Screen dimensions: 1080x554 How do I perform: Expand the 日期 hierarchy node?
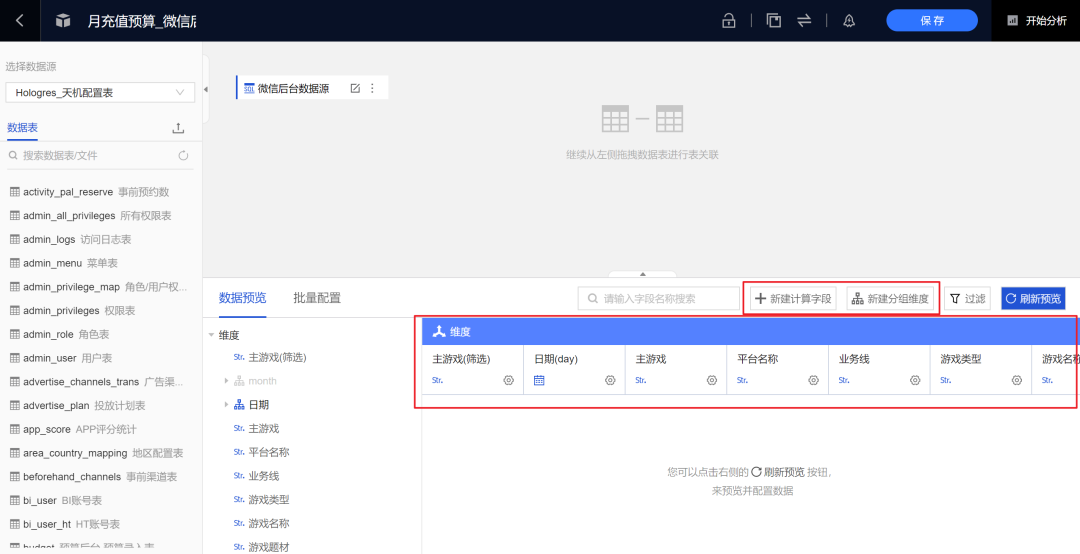[x=226, y=404]
